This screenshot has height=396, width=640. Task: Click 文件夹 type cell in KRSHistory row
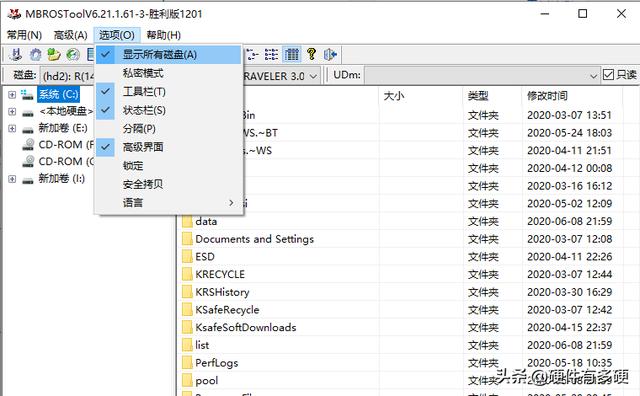click(483, 292)
